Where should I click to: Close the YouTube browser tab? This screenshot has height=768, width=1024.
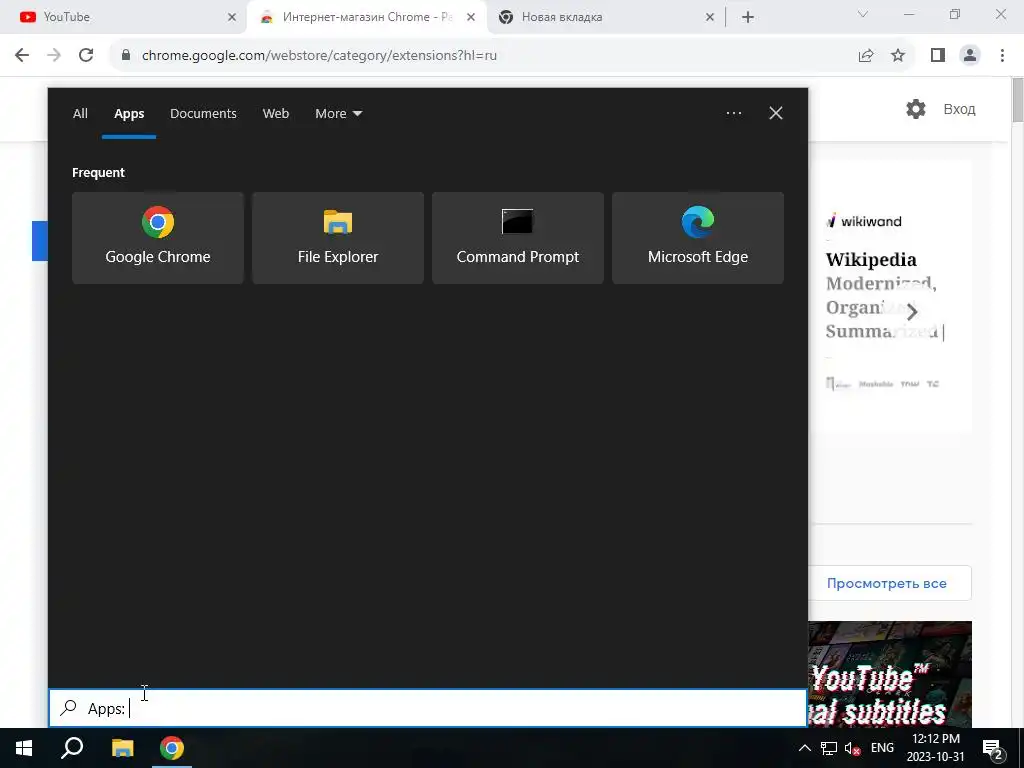point(232,17)
